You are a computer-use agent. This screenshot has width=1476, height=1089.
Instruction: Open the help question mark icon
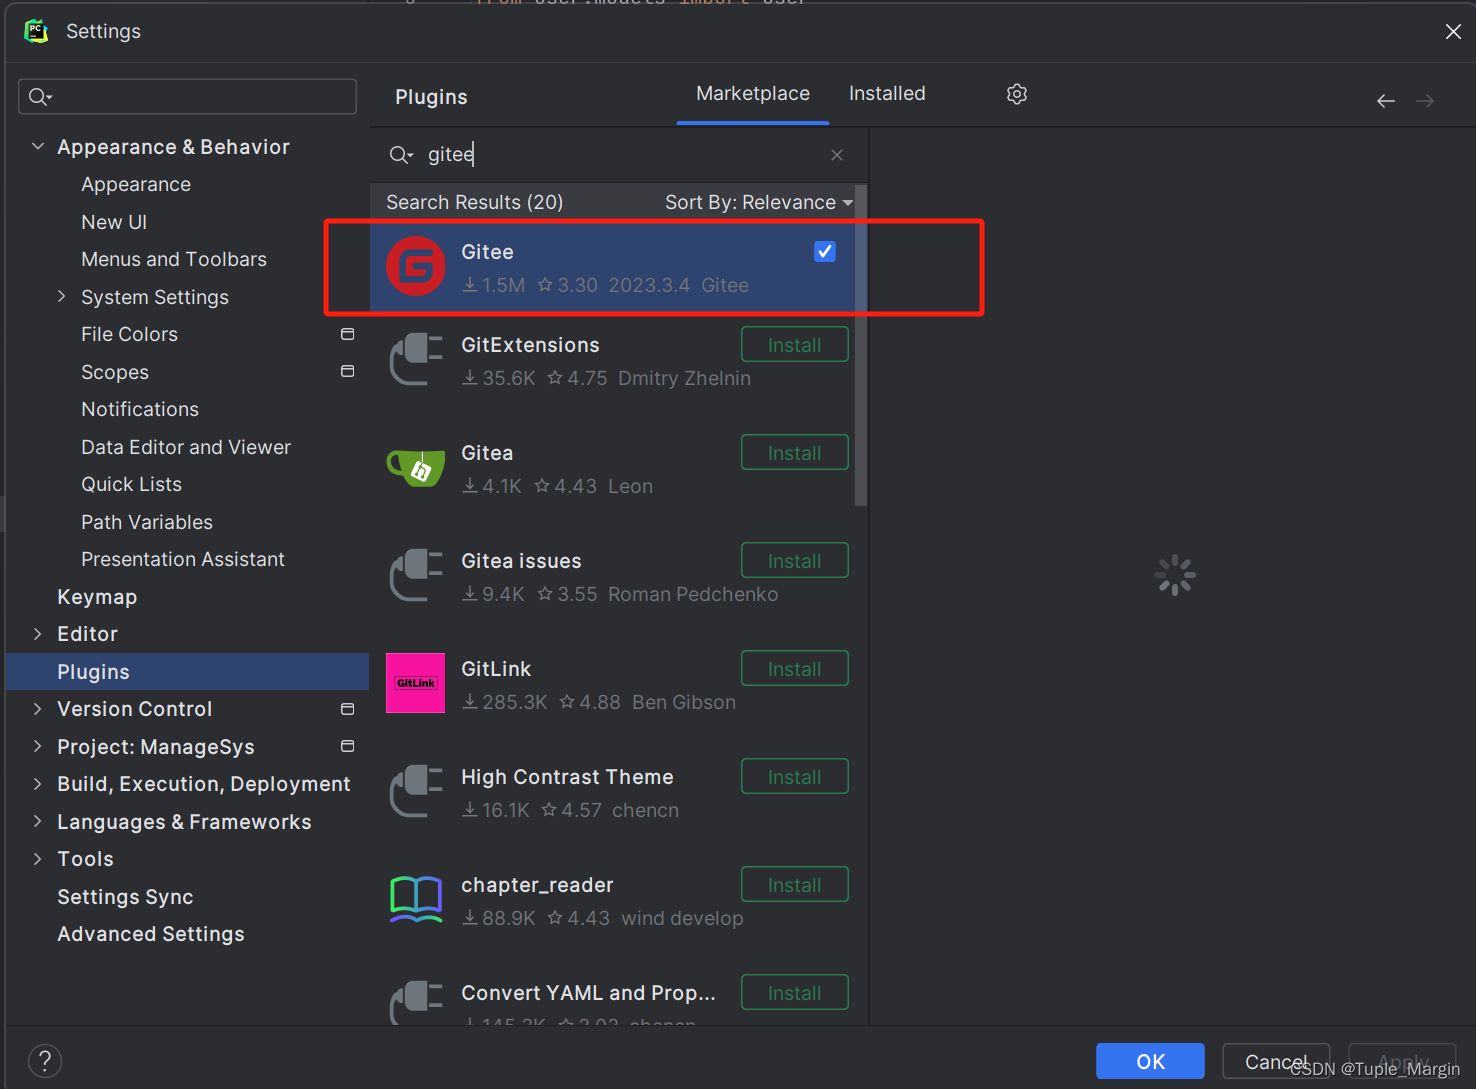point(45,1061)
